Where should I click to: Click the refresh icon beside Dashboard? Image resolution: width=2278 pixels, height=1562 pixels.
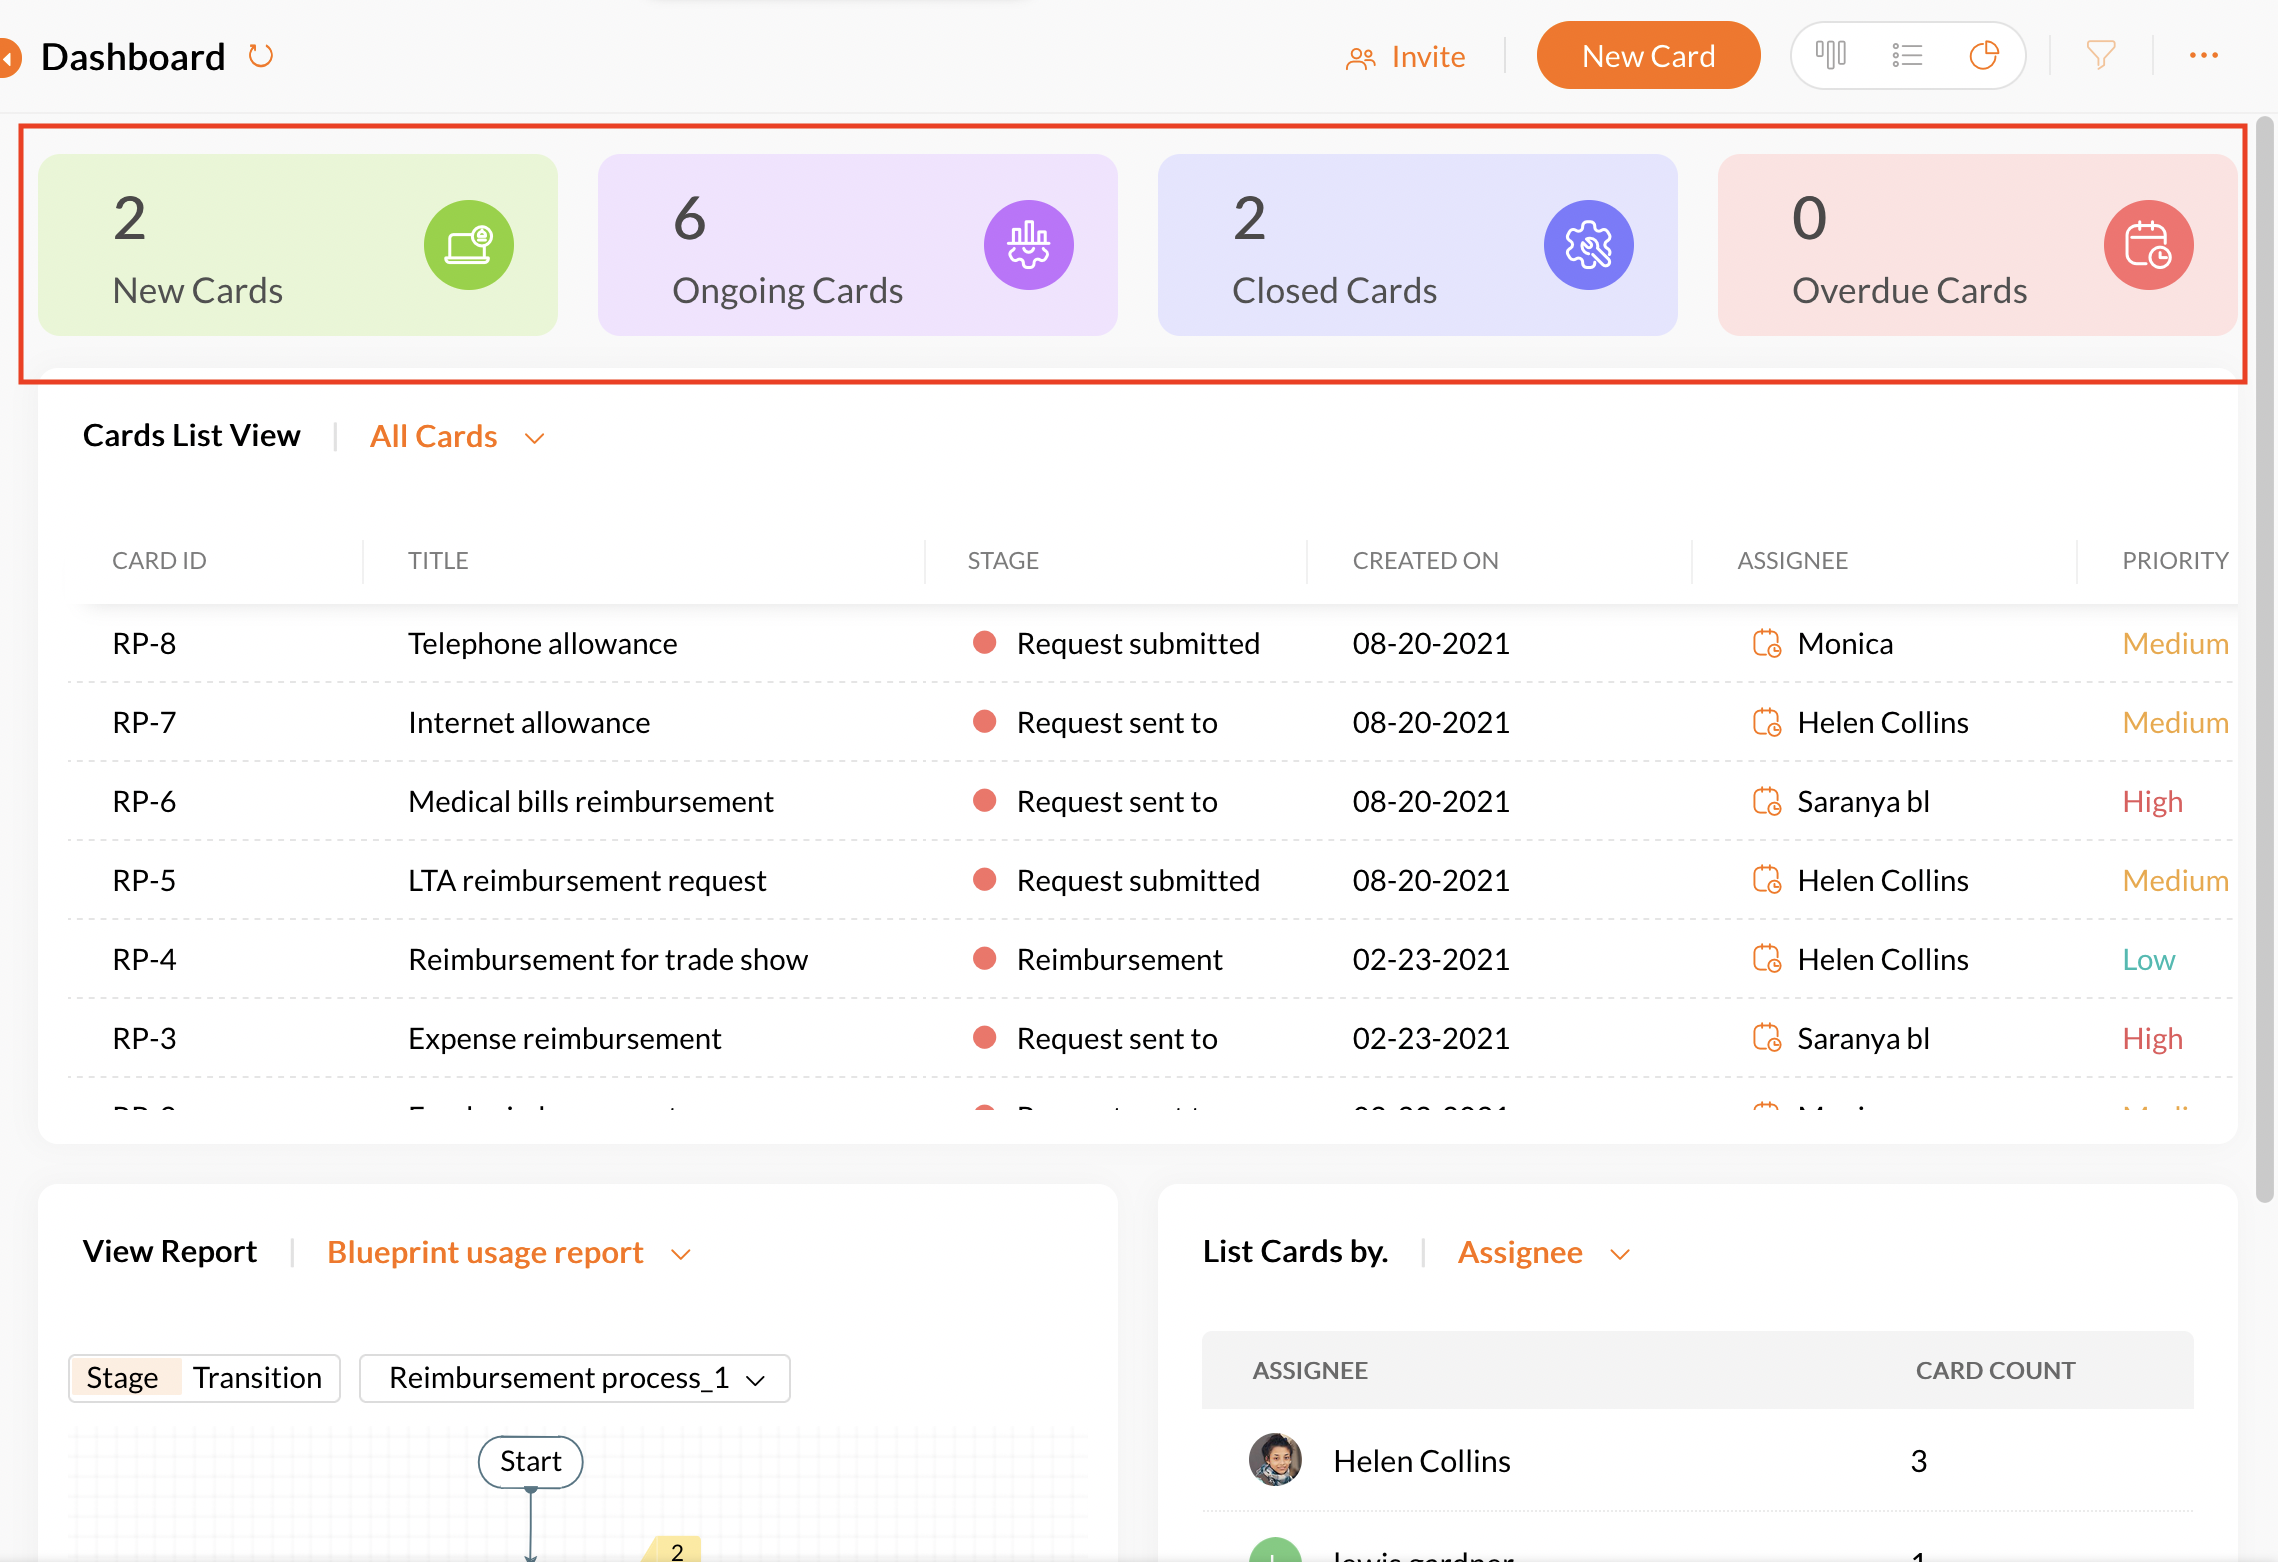(x=261, y=56)
